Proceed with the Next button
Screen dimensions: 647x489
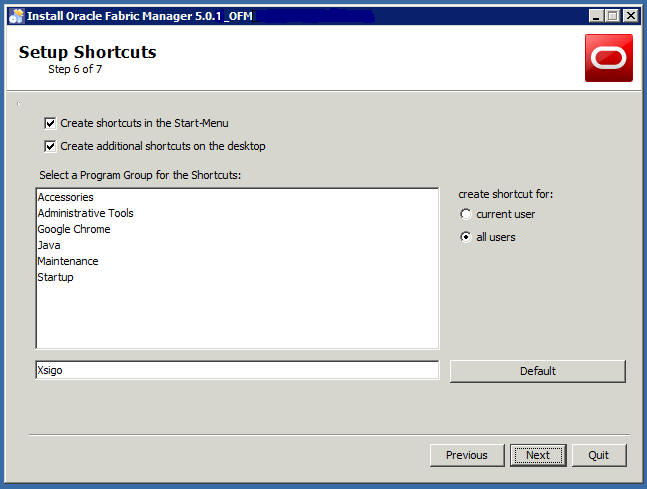click(538, 455)
